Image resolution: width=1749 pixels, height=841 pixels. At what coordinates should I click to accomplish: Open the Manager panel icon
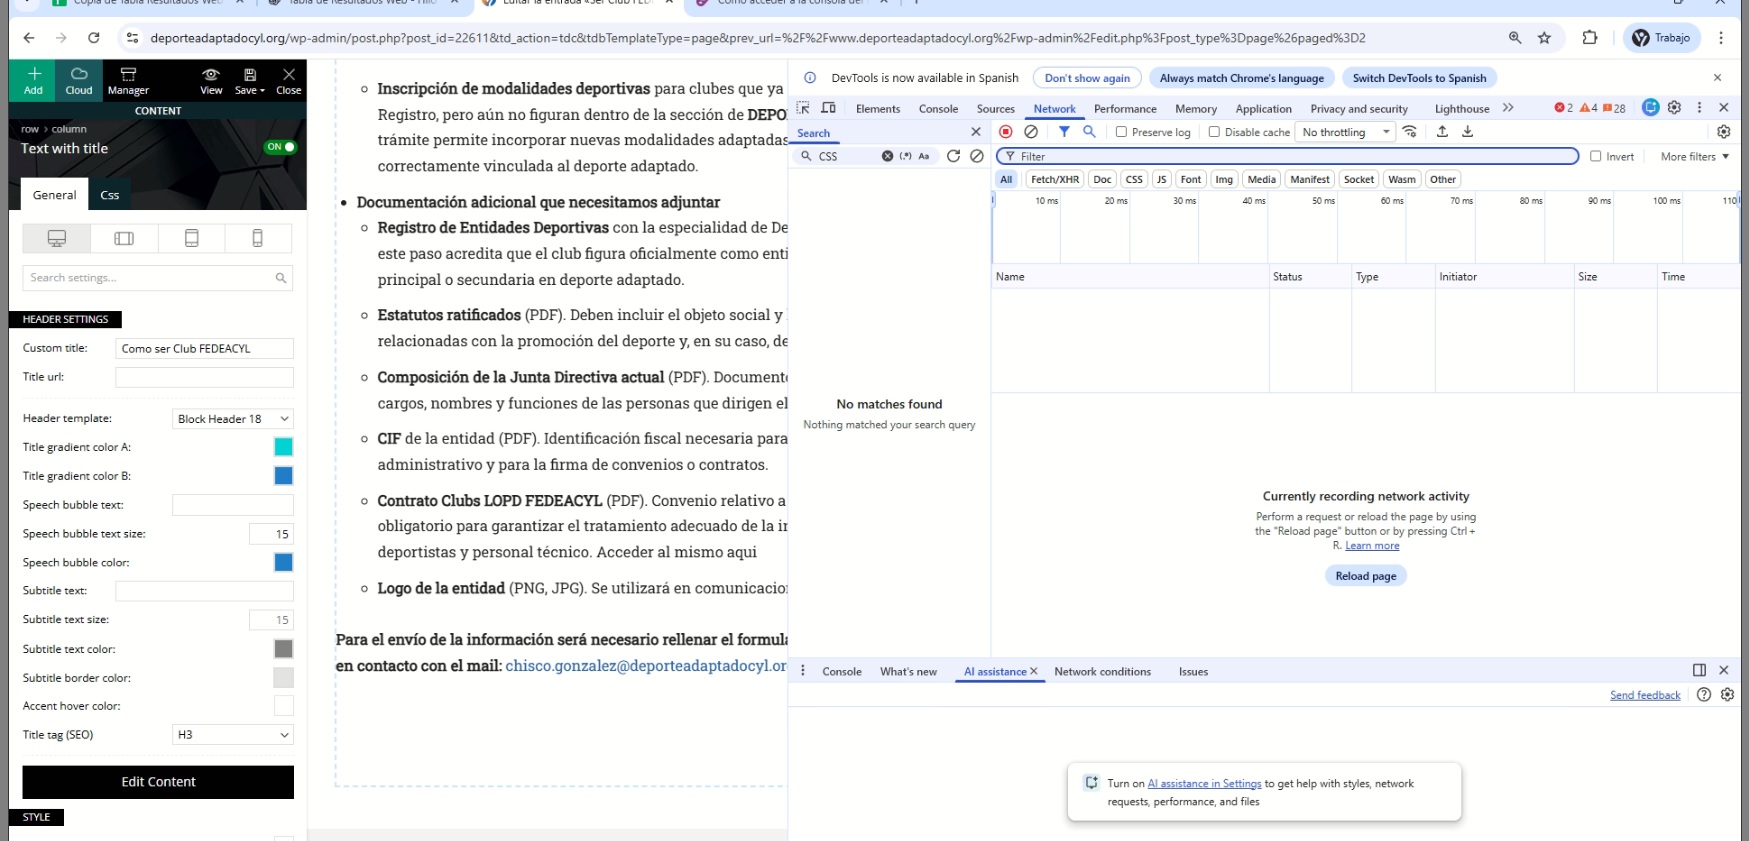[128, 80]
